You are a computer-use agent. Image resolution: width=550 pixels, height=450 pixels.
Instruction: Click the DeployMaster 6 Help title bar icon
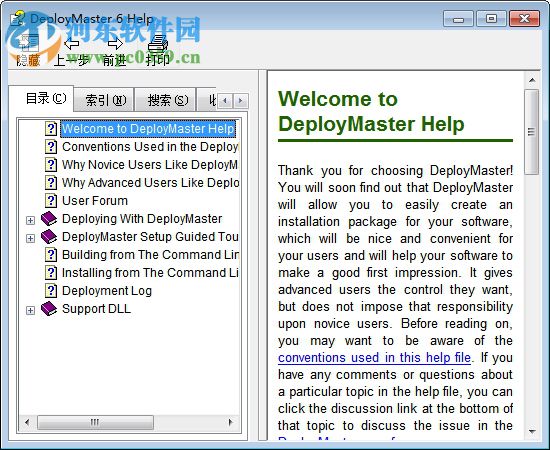pos(18,18)
